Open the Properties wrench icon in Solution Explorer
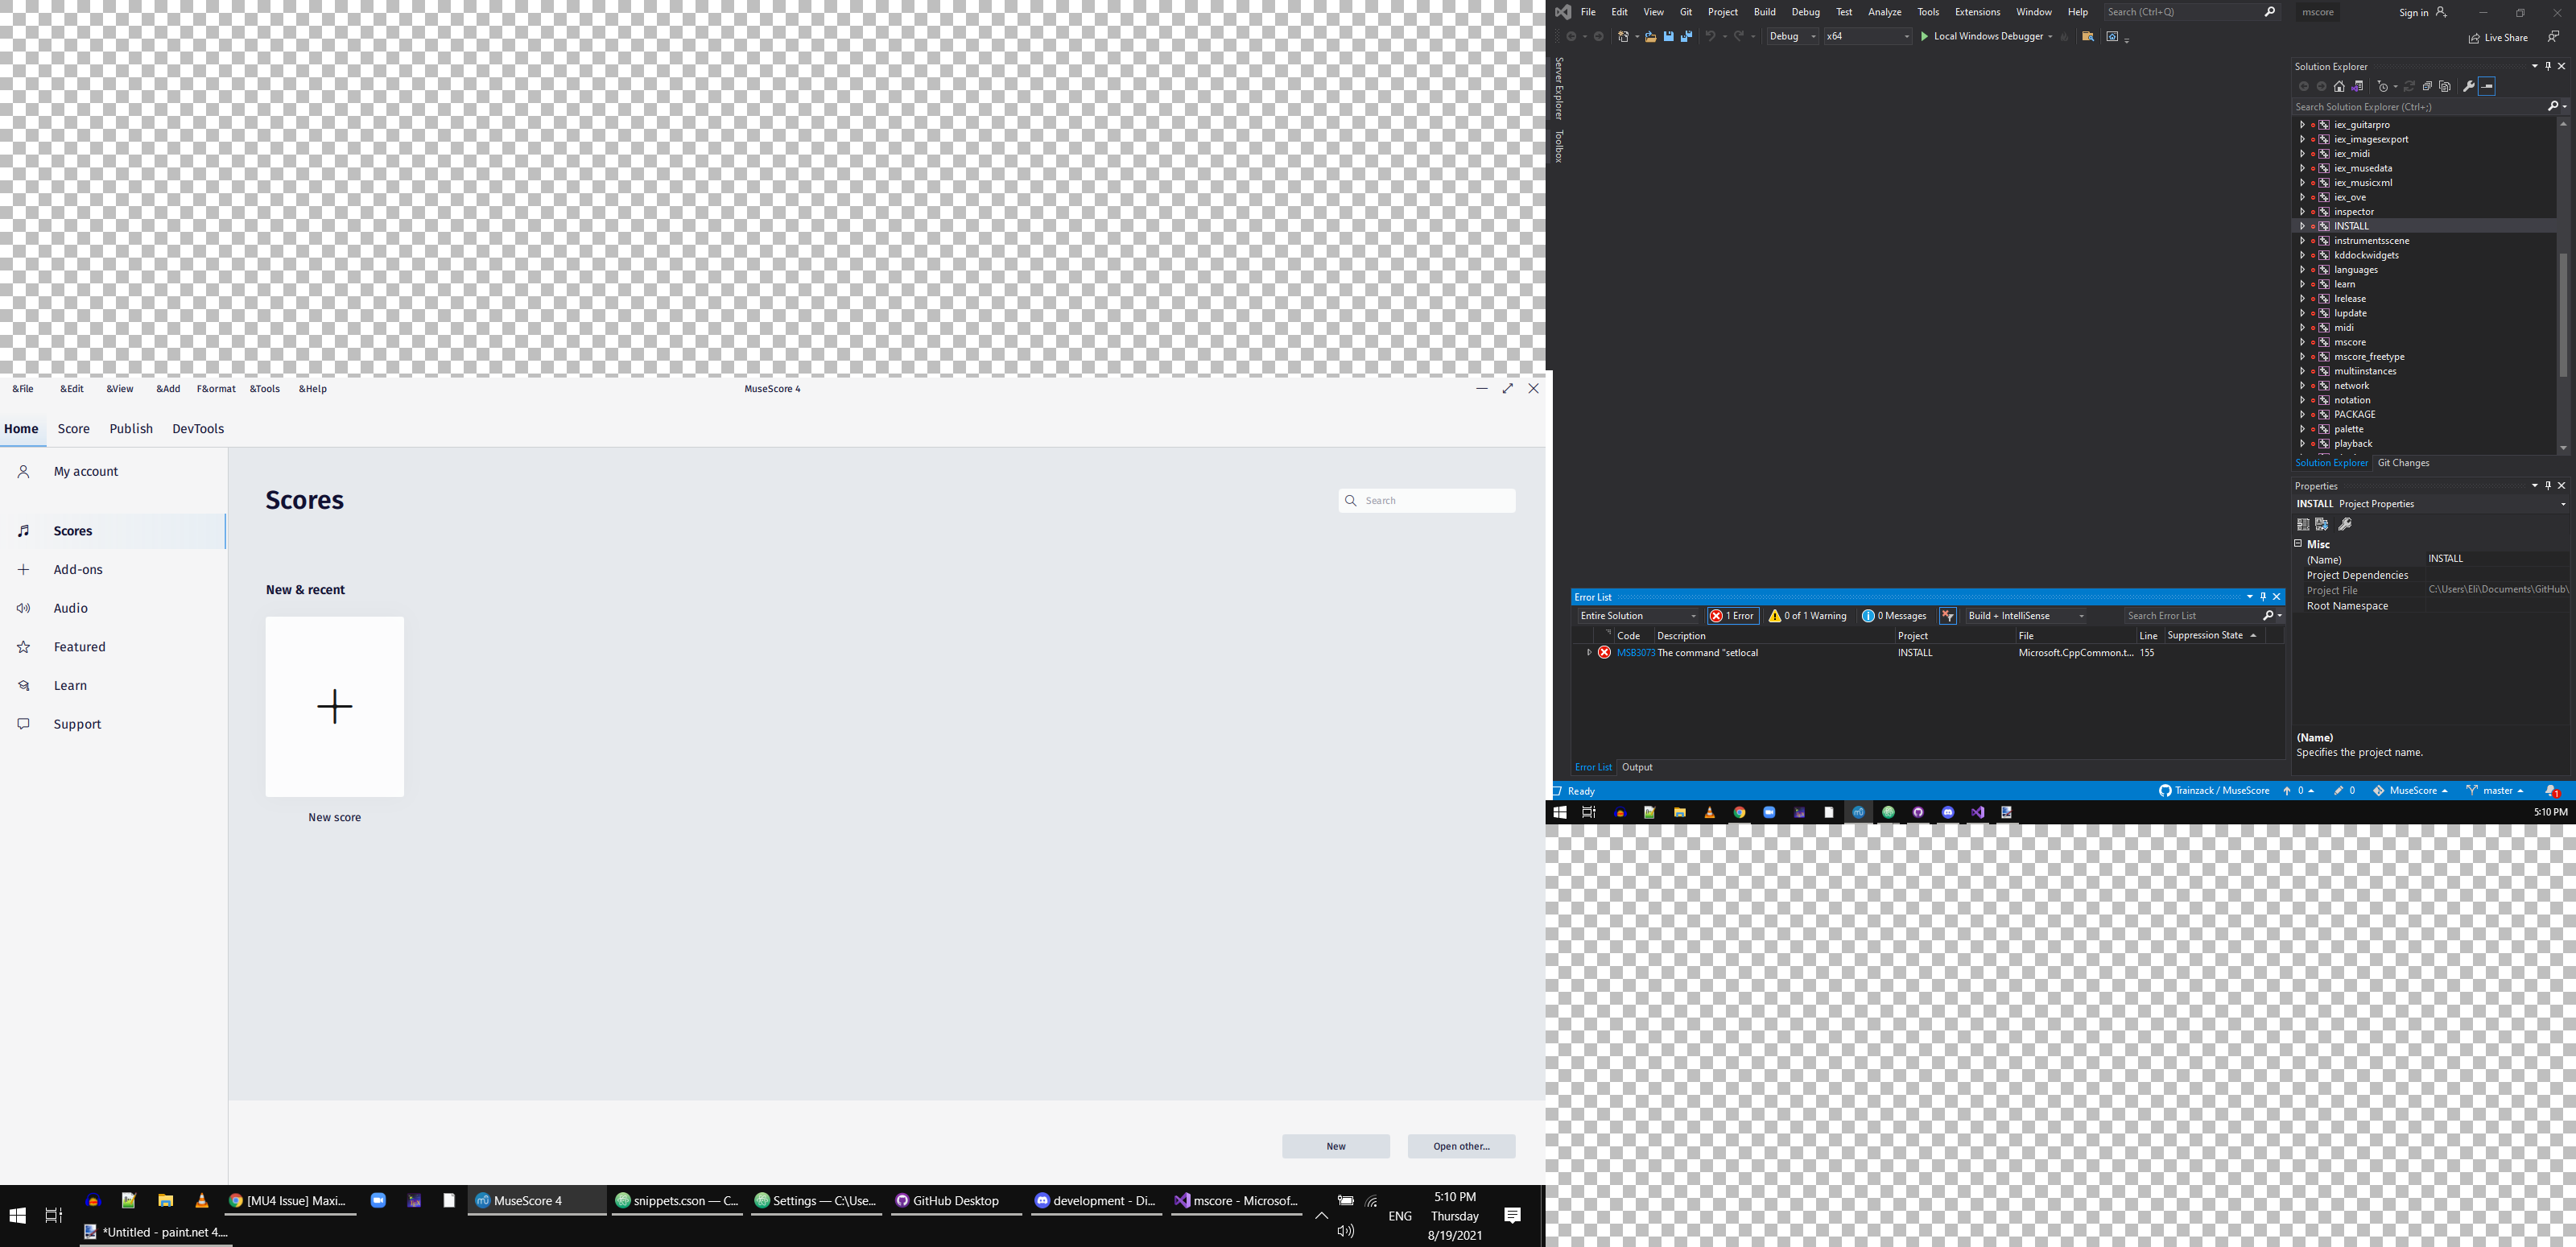Viewport: 2576px width, 1247px height. click(x=2468, y=86)
